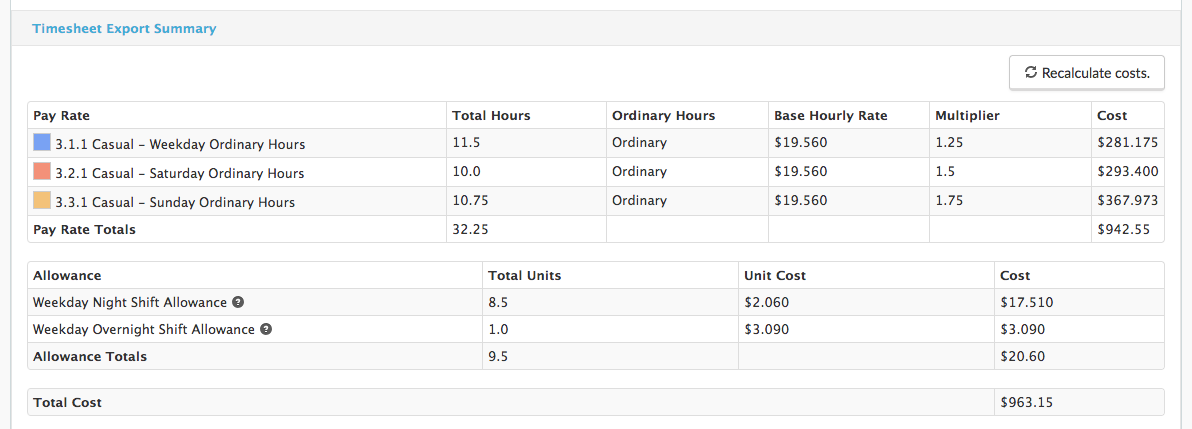Click the orange swatch for Sunday Ordinary Hours
The height and width of the screenshot is (429, 1192).
42,202
